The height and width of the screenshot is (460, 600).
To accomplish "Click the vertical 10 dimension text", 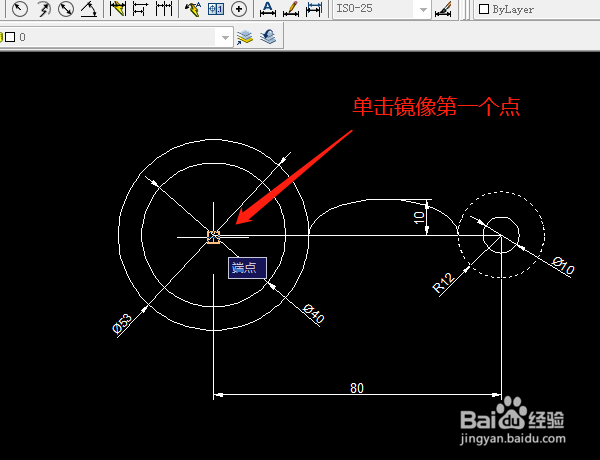I will click(x=419, y=218).
